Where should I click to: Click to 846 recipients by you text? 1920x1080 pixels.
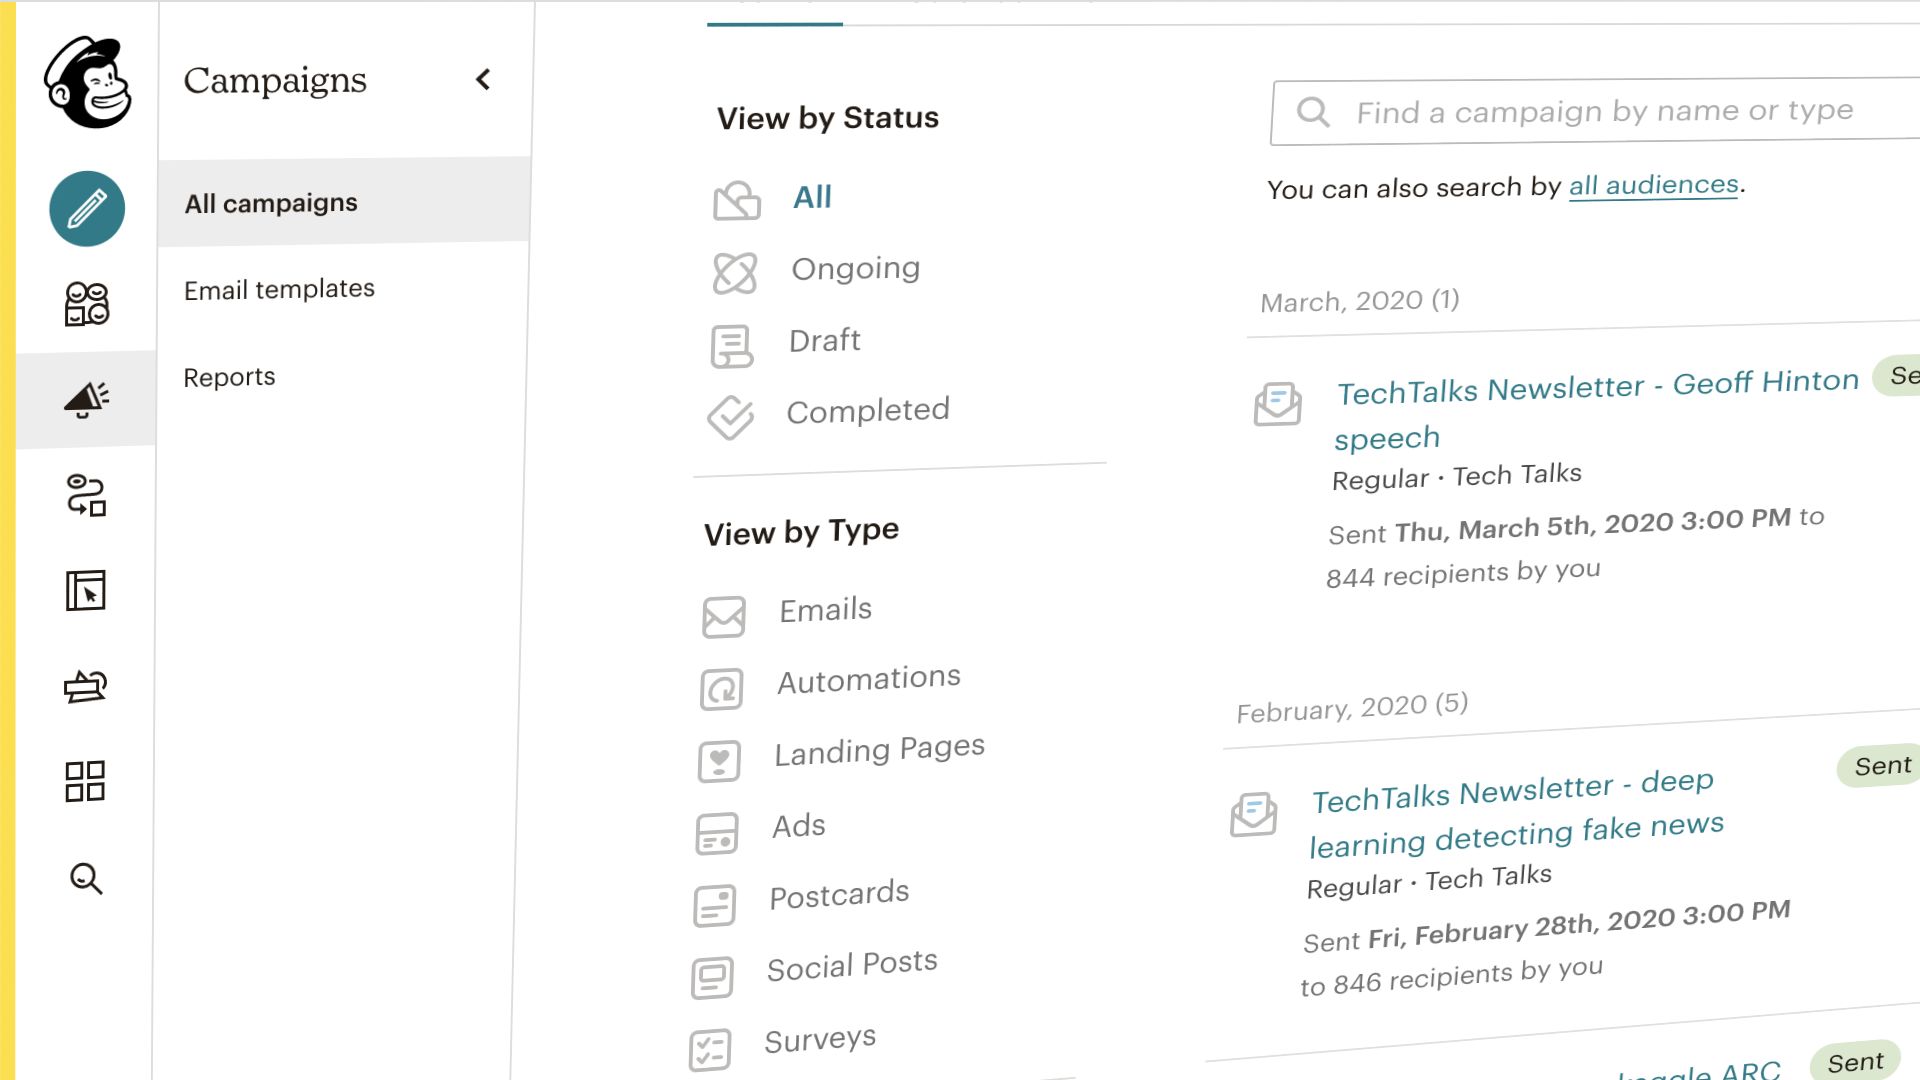[x=1451, y=977]
